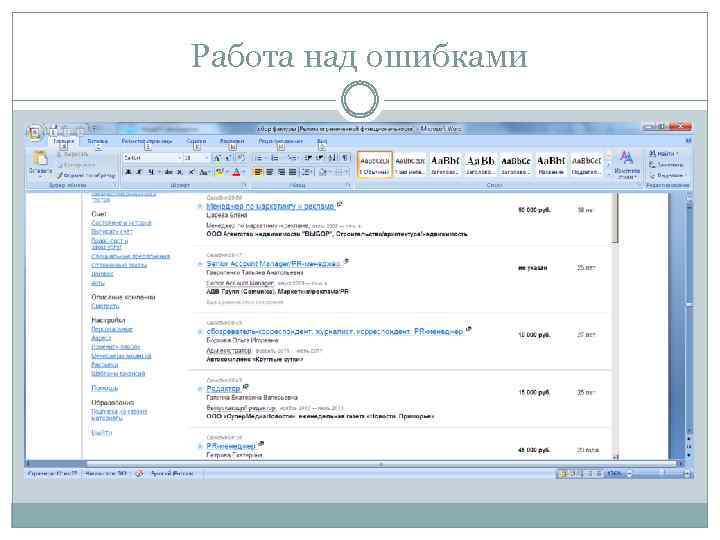Open the PR-менеджер resume link

tap(231, 446)
